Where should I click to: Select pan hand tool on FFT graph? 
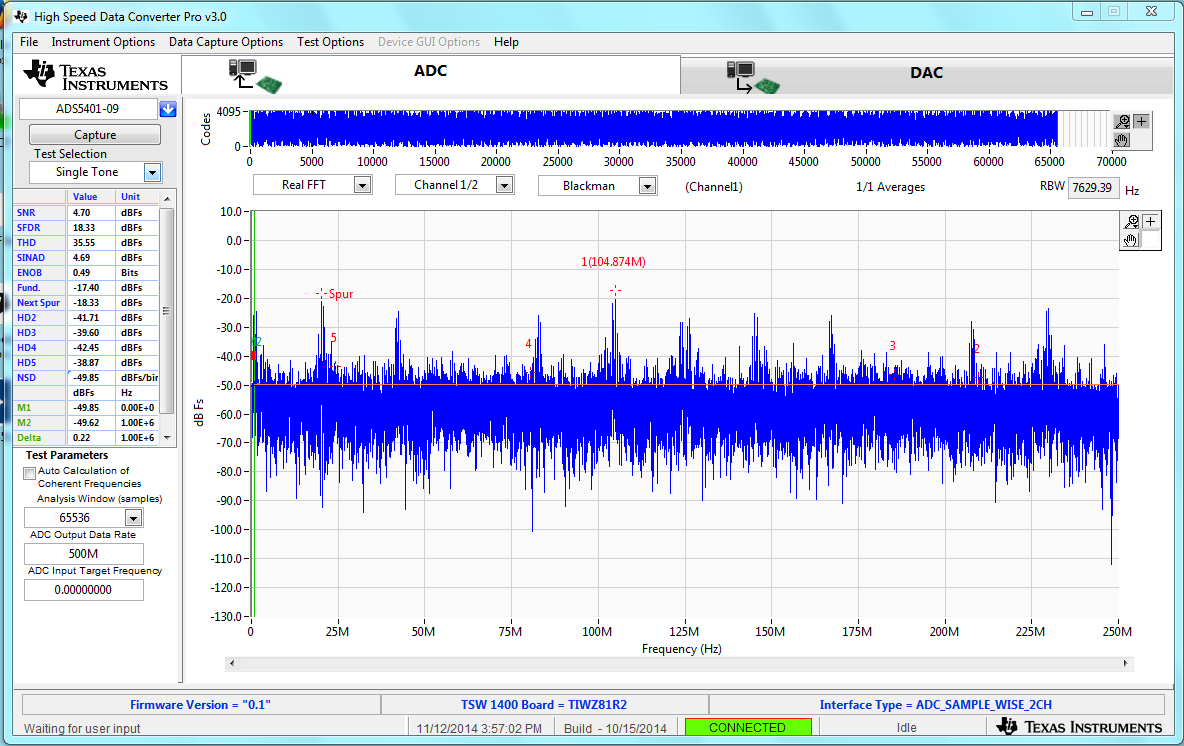[1131, 239]
